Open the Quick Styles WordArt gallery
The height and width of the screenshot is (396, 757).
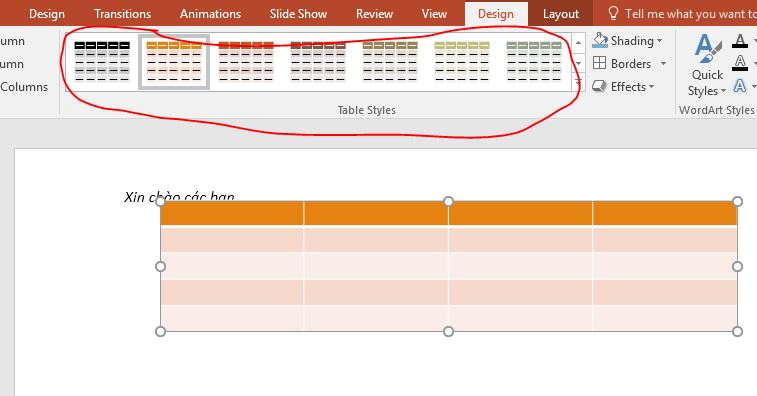[x=707, y=65]
